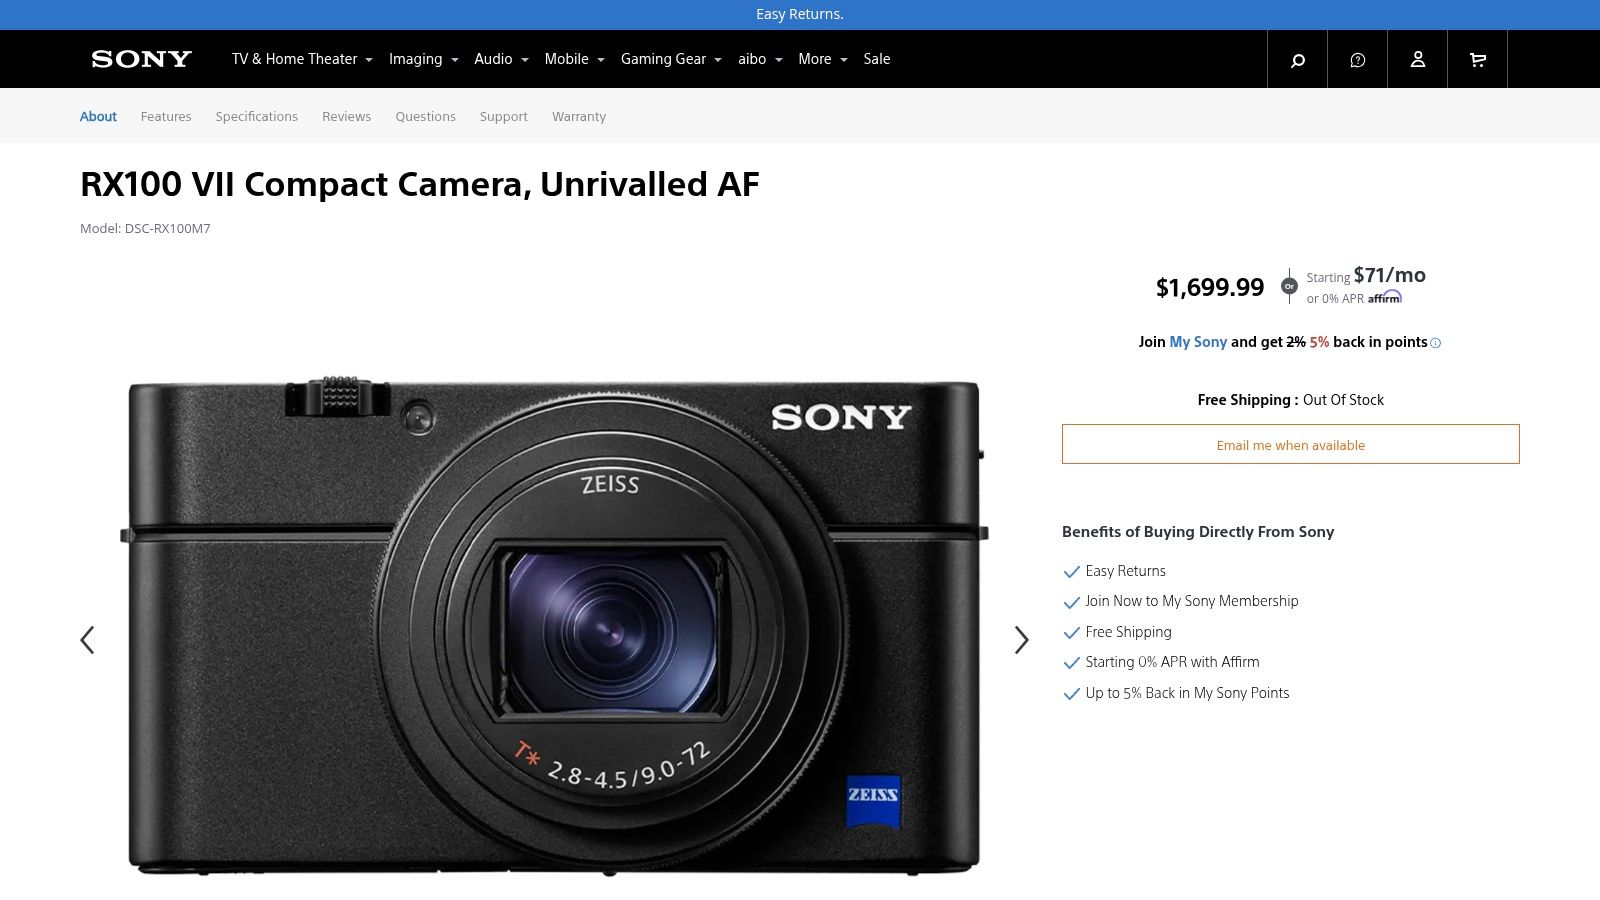This screenshot has width=1600, height=900.
Task: Expand TV & Home Theater menu
Action: (x=302, y=59)
